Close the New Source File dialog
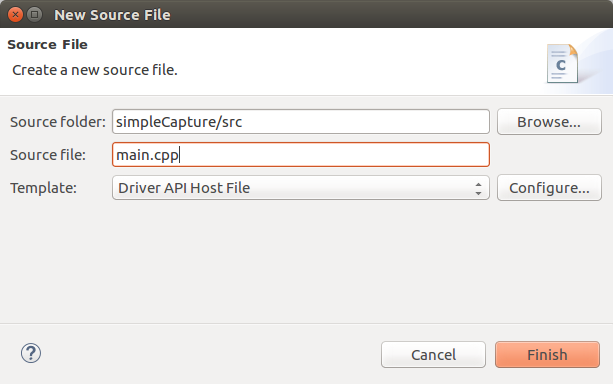Image resolution: width=613 pixels, height=384 pixels. (x=15, y=14)
